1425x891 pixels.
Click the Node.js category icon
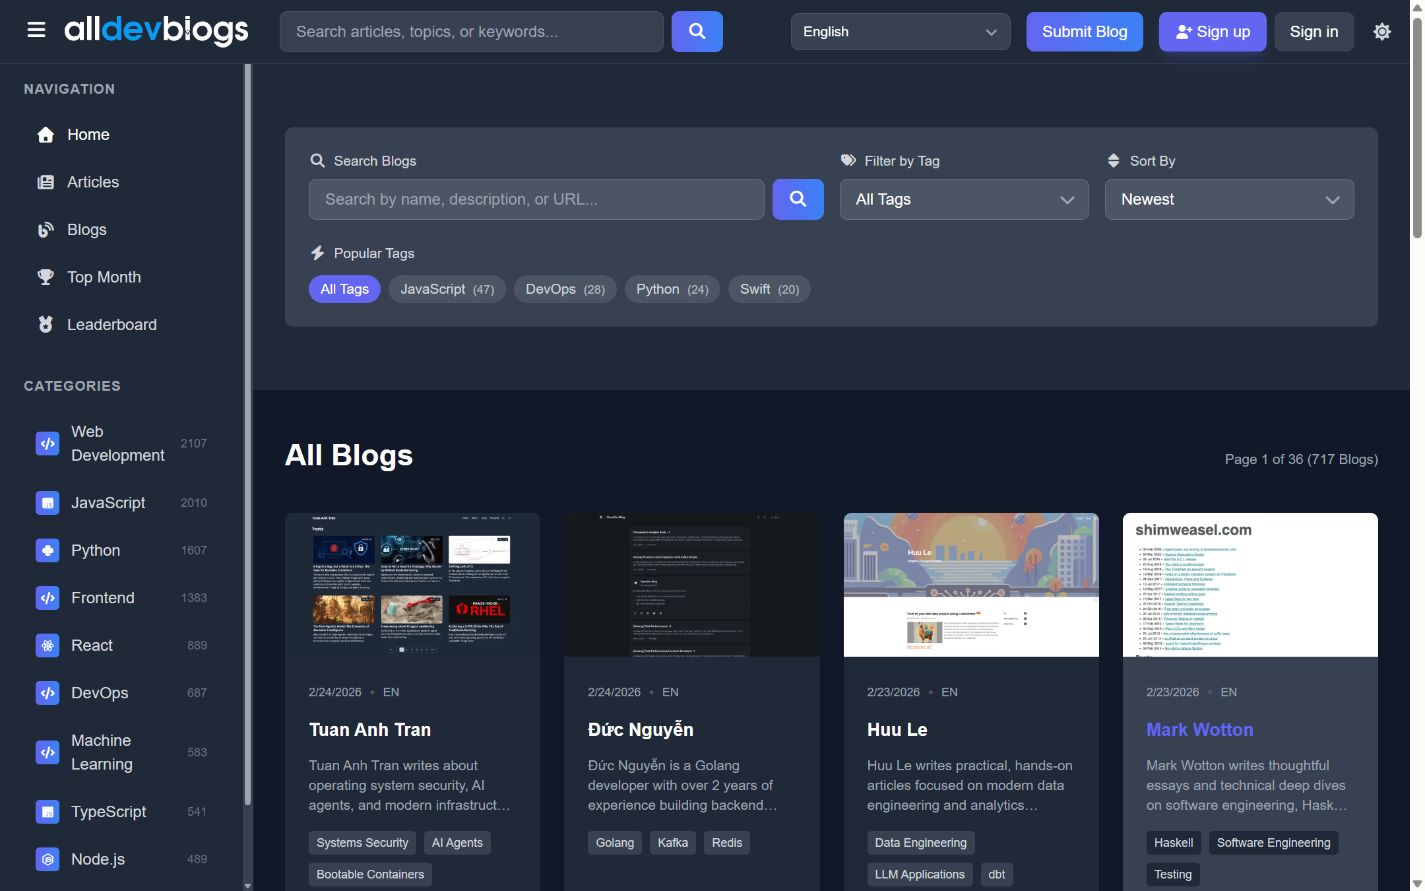pos(47,859)
